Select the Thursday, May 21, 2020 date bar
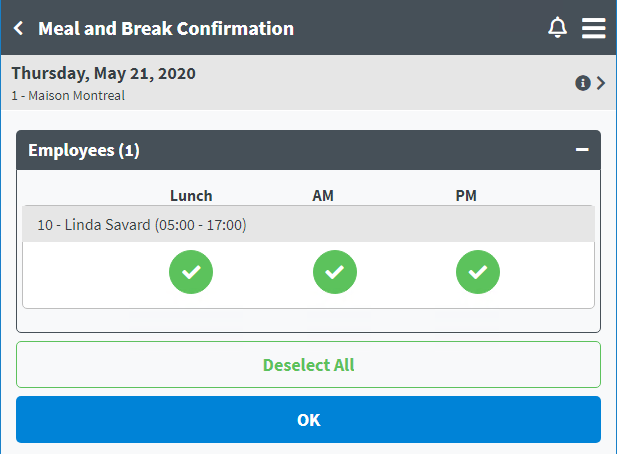Viewport: 617px width, 454px height. 308,83
